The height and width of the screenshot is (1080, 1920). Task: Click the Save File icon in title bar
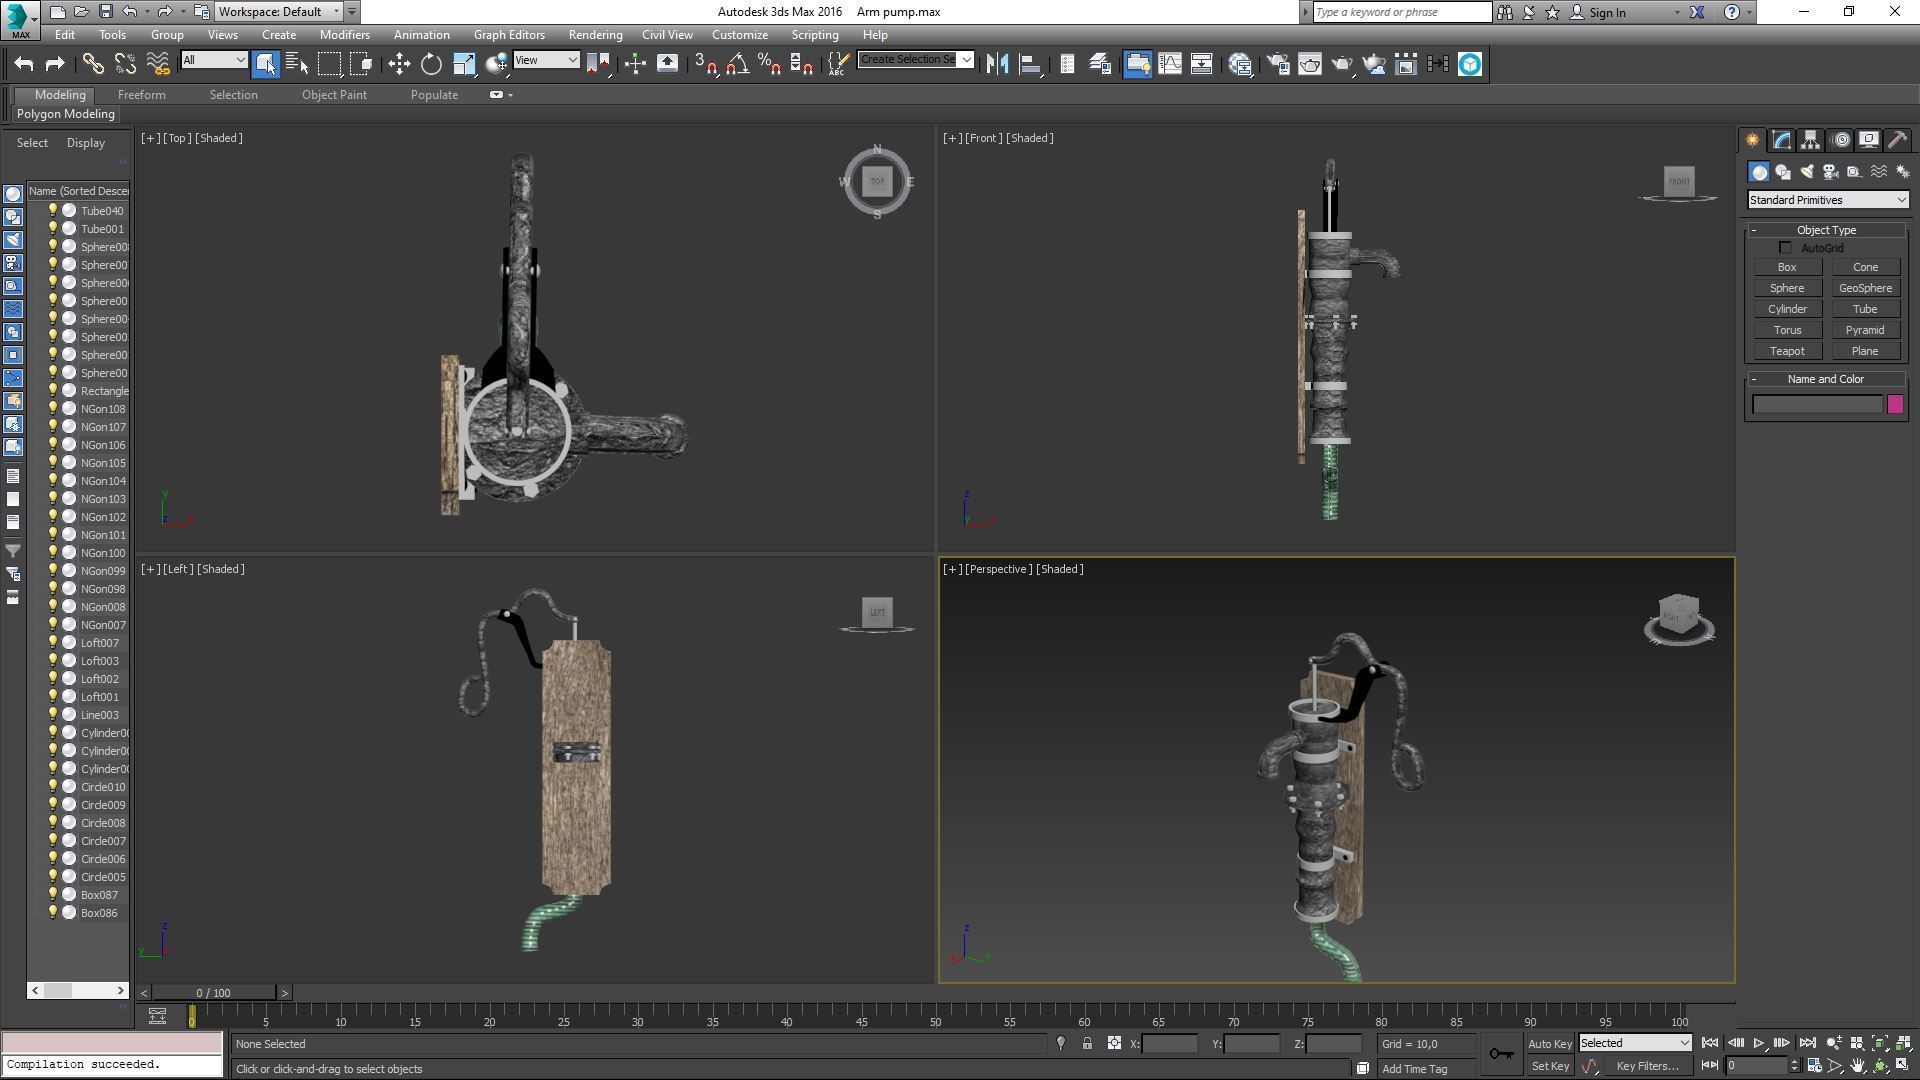point(105,12)
